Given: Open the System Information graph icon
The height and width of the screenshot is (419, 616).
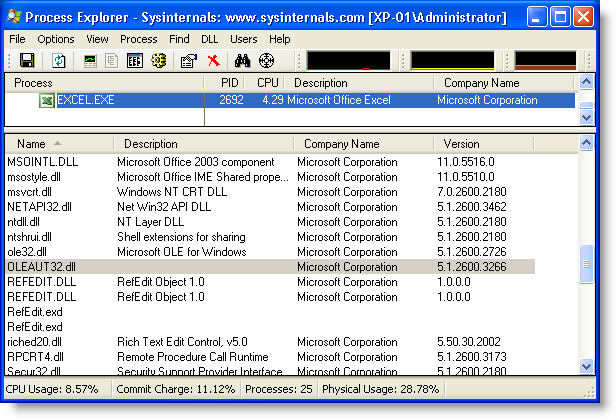Looking at the screenshot, I should [x=90, y=60].
